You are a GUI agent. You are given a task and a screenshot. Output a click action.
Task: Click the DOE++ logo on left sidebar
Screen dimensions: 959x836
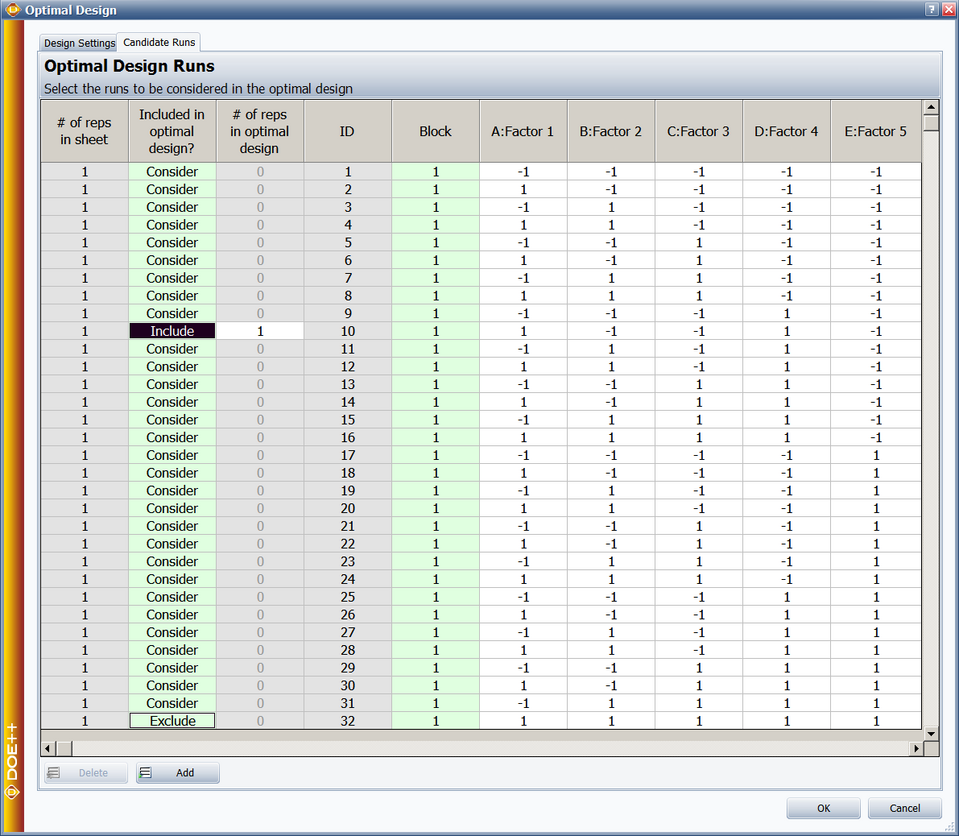click(12, 760)
